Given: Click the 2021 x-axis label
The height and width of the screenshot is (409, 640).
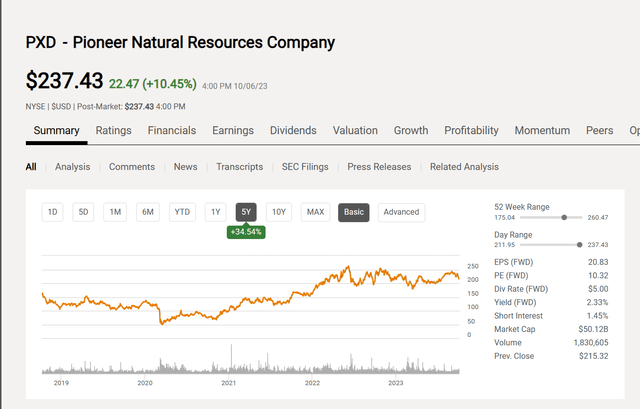Looking at the screenshot, I should [229, 383].
